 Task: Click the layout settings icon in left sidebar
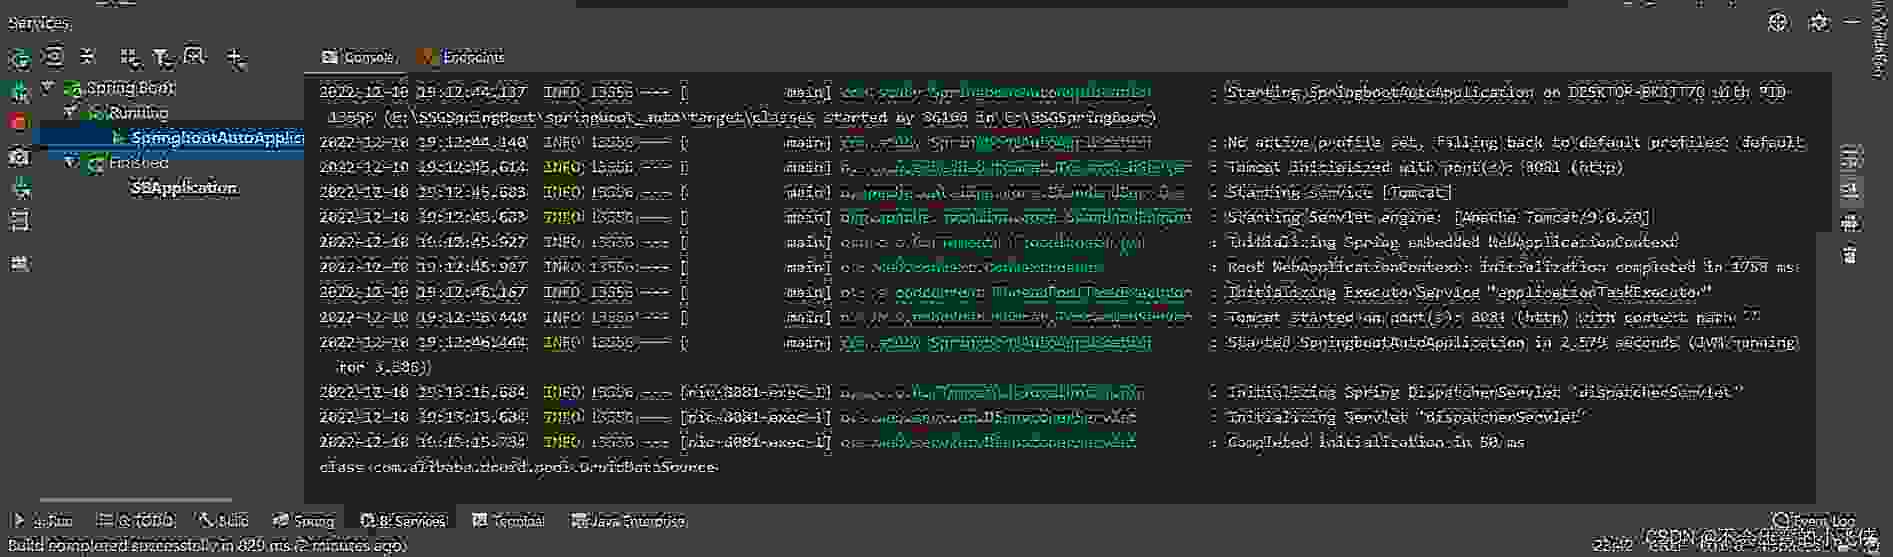pyautogui.click(x=19, y=220)
